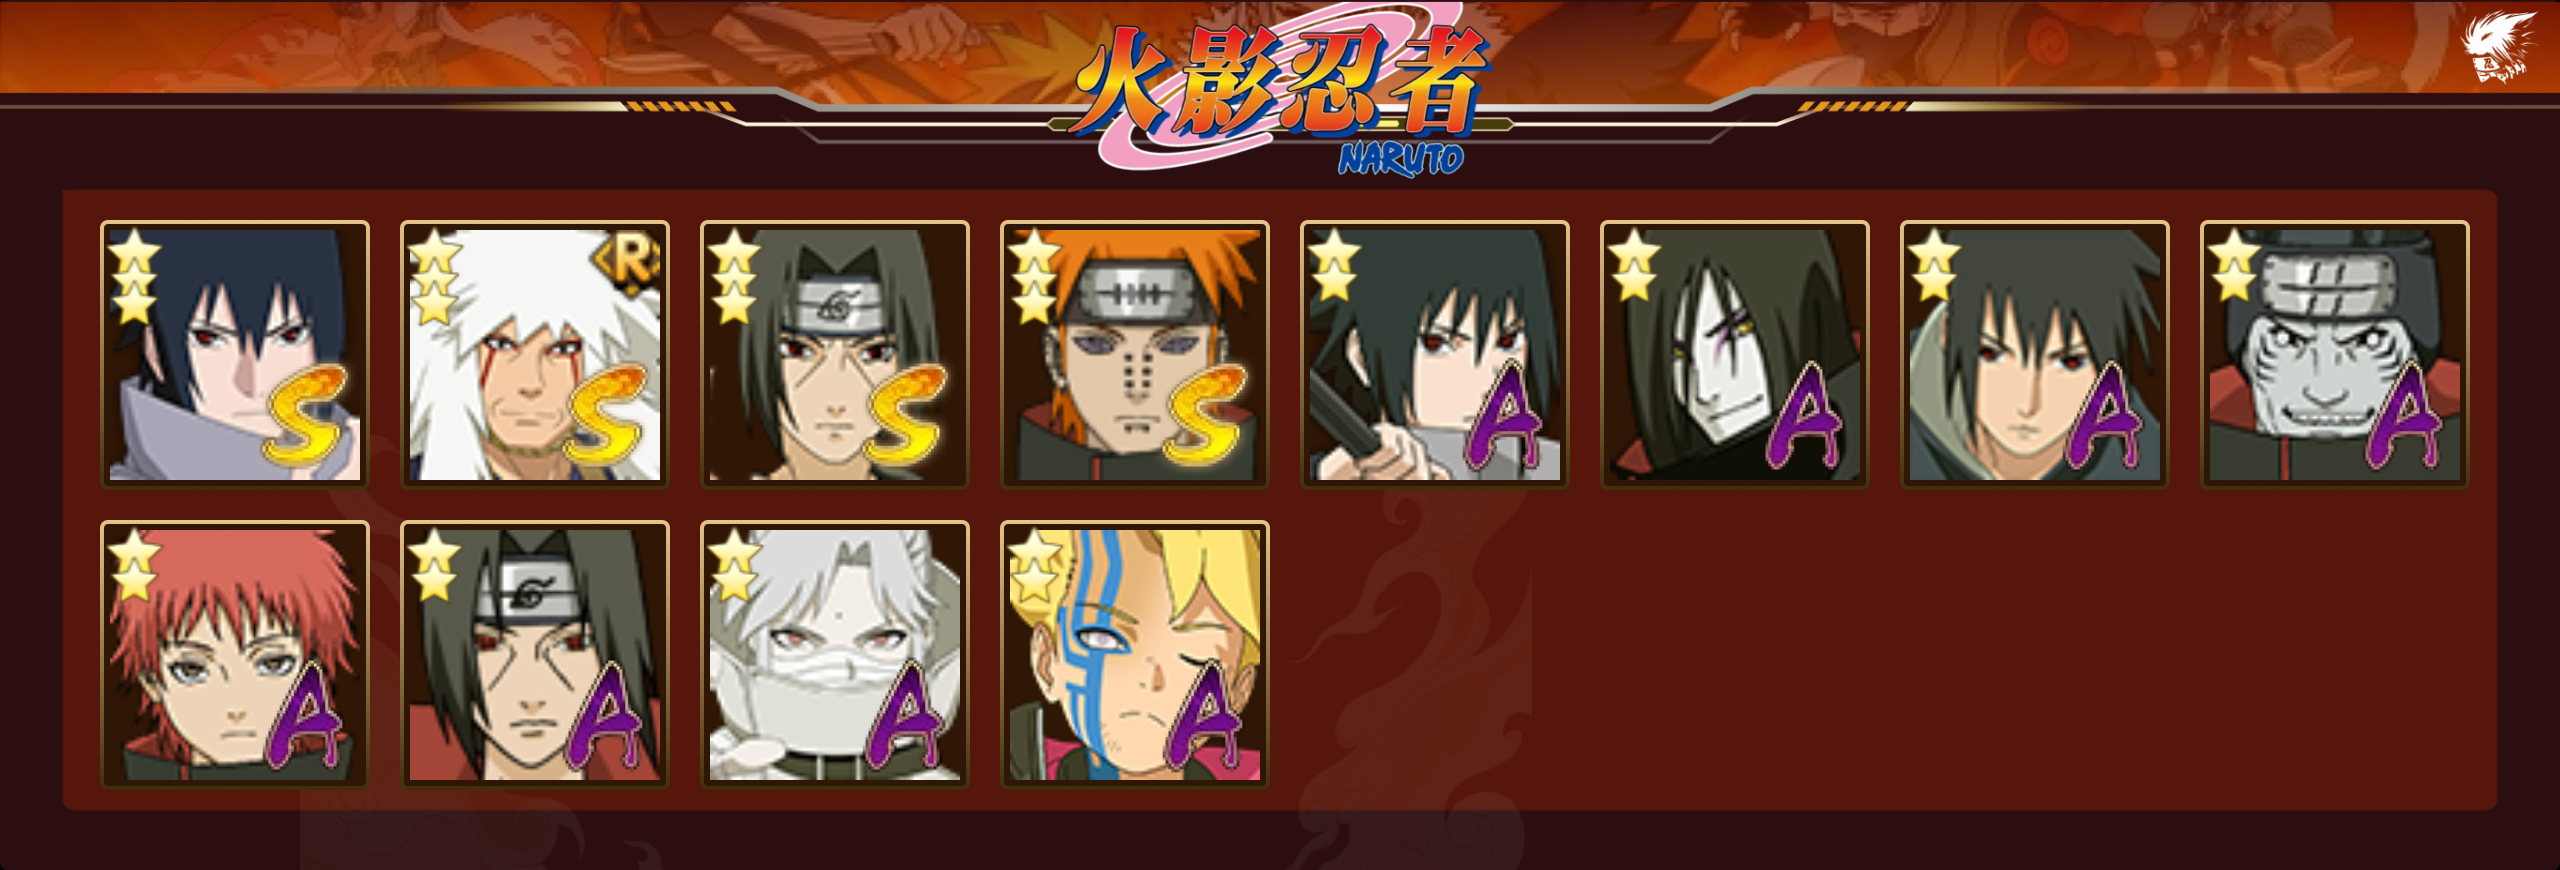
Task: Pick the shark-faced Kisame A-rank card
Action: (2335, 354)
